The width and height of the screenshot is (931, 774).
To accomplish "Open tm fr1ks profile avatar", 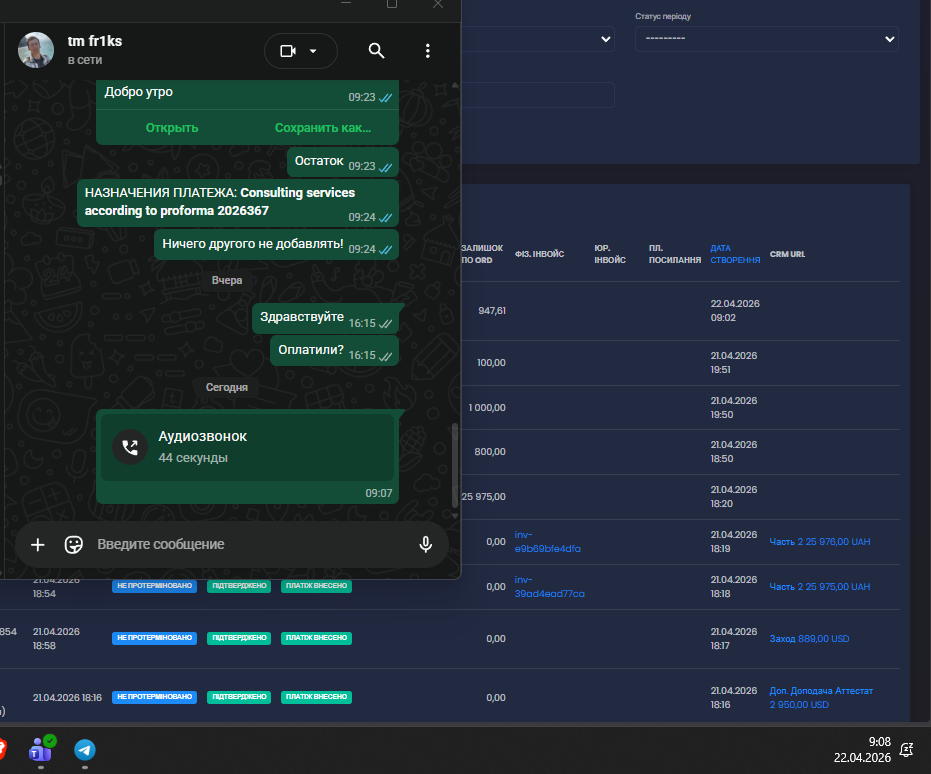I will (36, 50).
